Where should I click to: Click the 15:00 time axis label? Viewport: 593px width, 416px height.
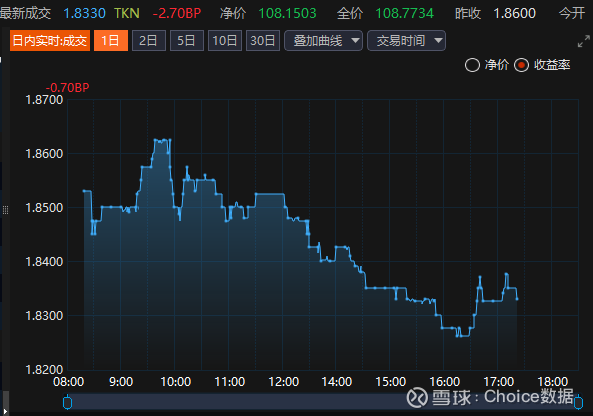pyautogui.click(x=391, y=382)
